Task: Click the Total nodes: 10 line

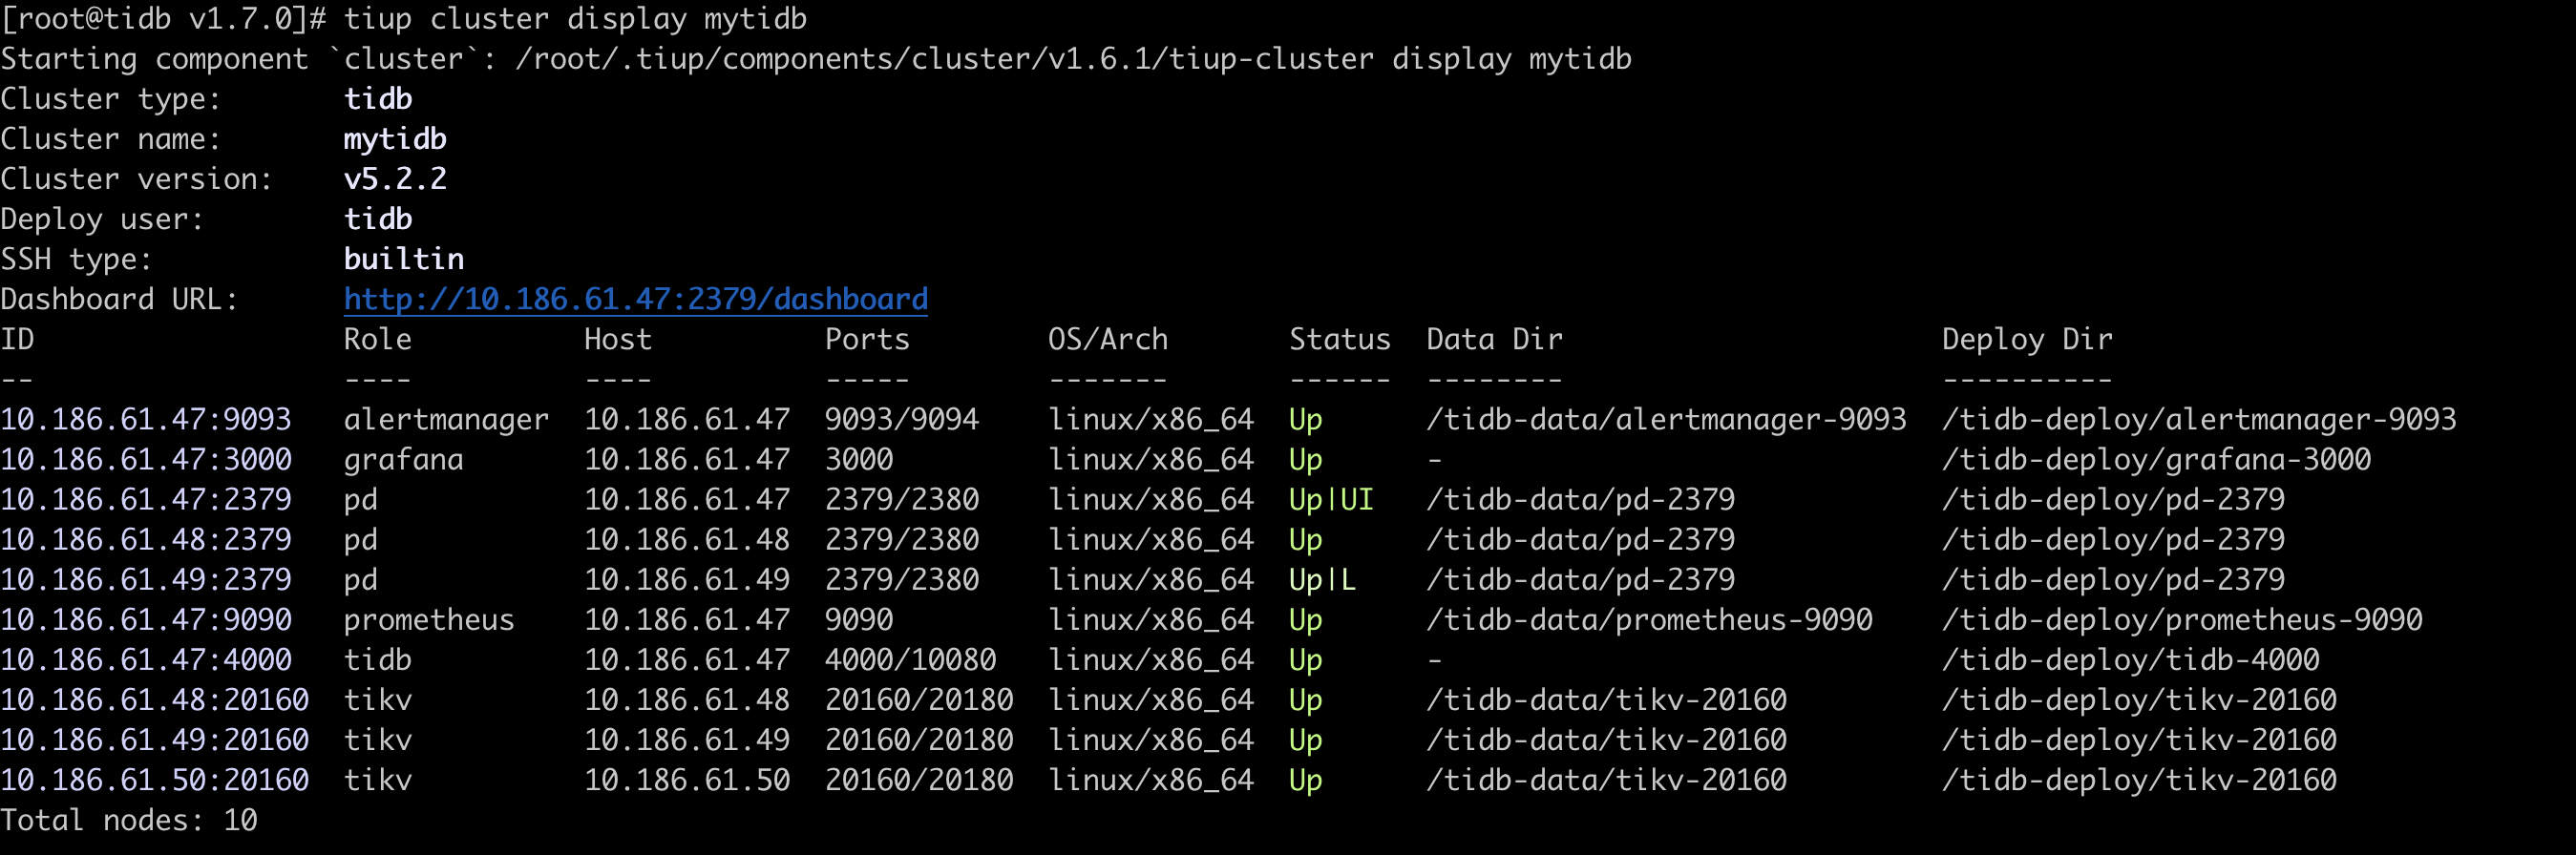Action: pyautogui.click(x=129, y=820)
